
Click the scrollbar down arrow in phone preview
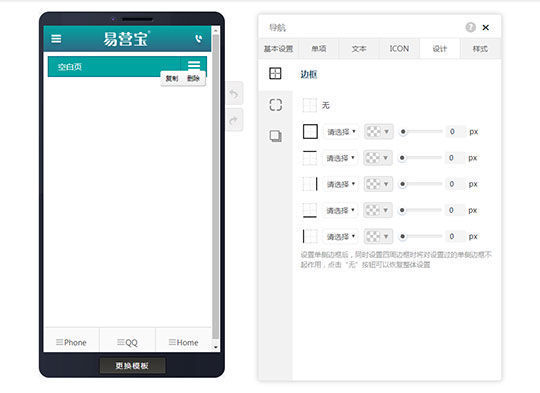[x=216, y=348]
